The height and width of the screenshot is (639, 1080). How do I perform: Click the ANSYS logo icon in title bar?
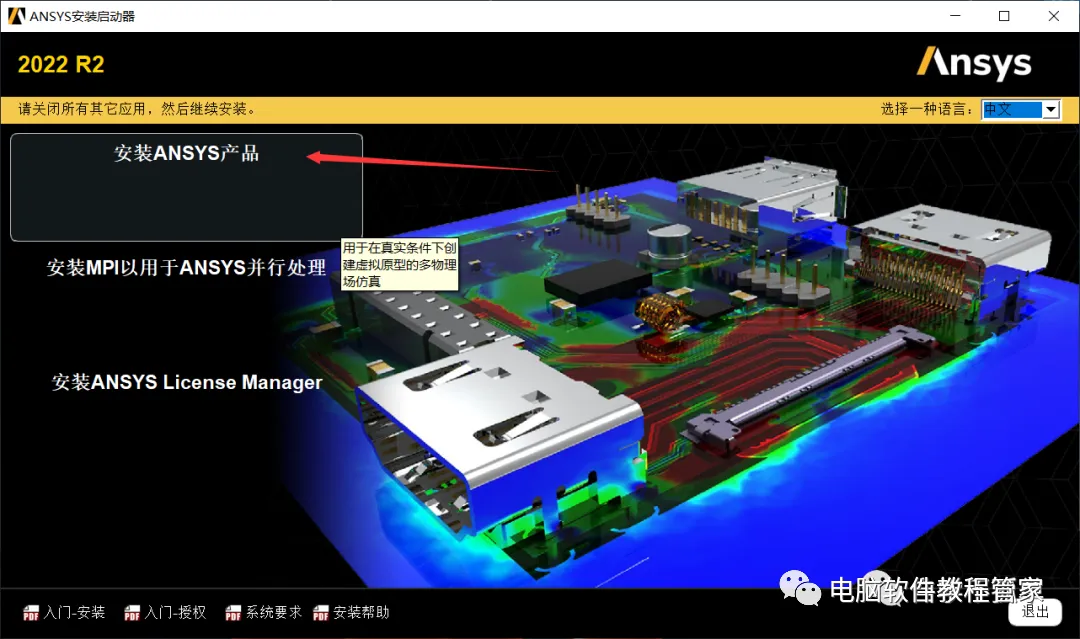pos(16,16)
